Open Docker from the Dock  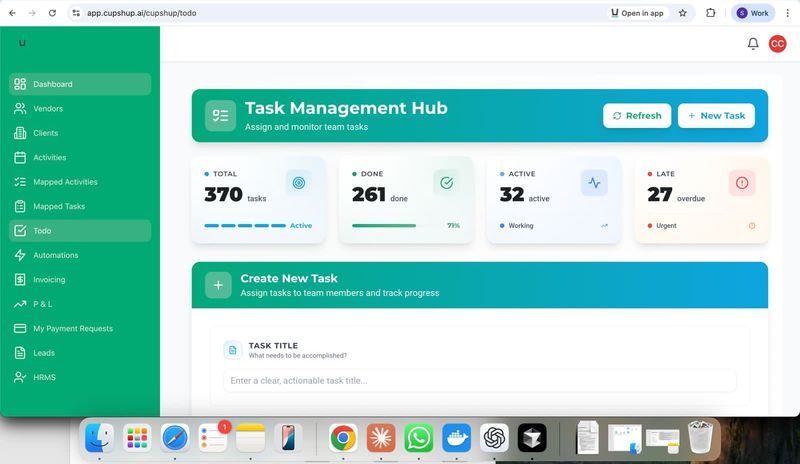pyautogui.click(x=457, y=438)
